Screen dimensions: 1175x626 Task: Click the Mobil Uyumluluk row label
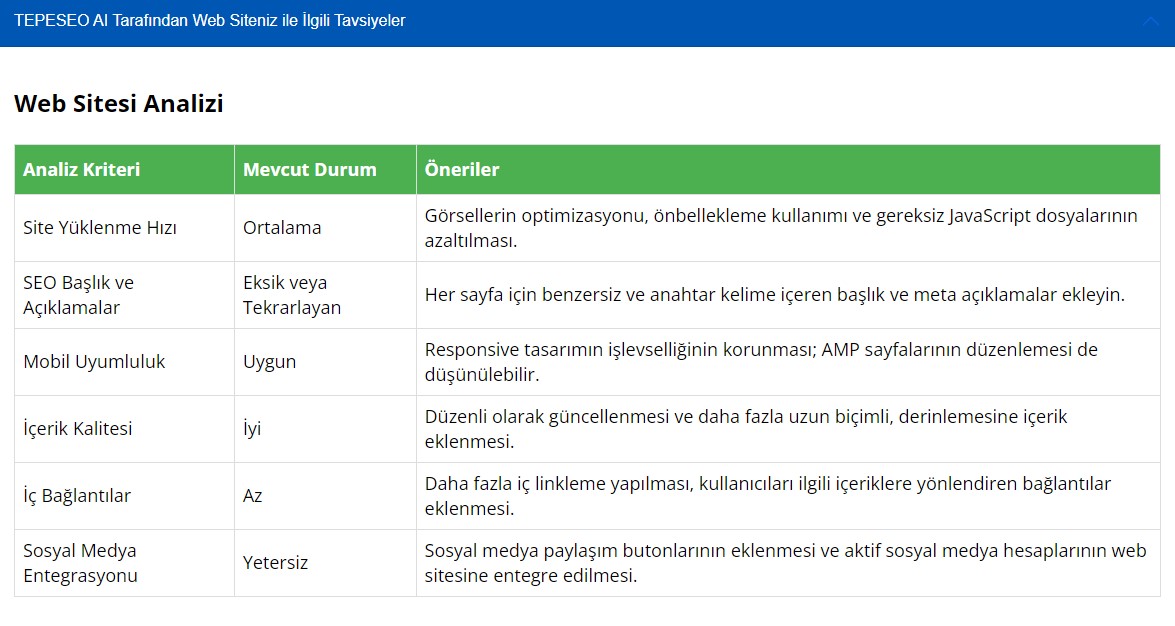94,362
